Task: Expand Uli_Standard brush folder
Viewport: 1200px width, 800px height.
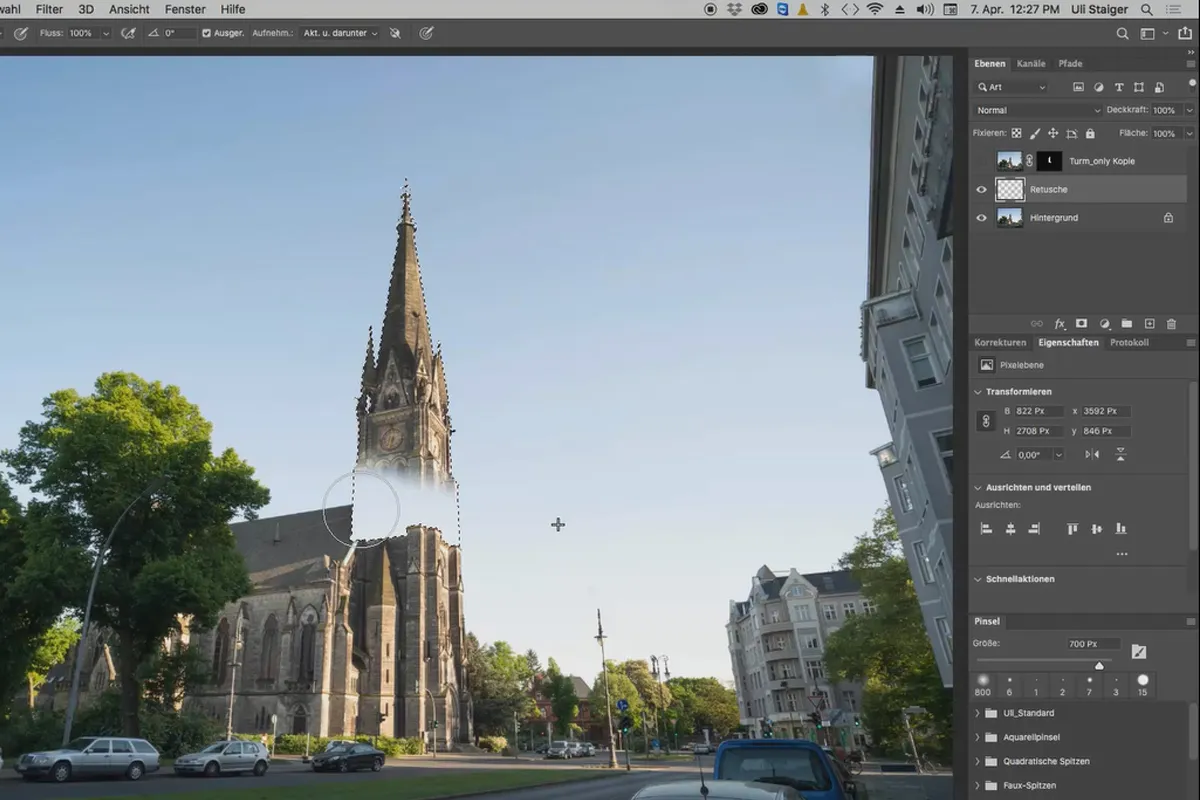Action: point(978,713)
